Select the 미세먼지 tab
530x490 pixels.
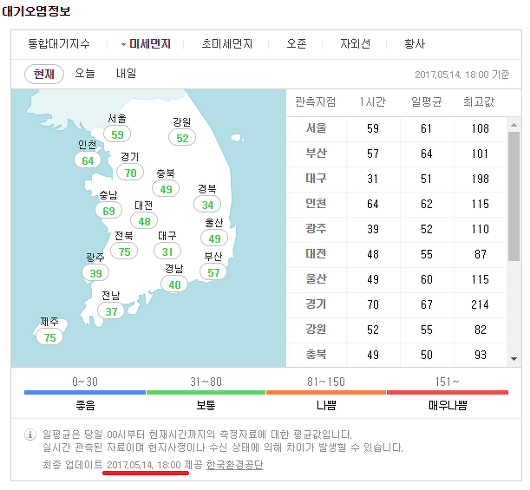pos(150,44)
